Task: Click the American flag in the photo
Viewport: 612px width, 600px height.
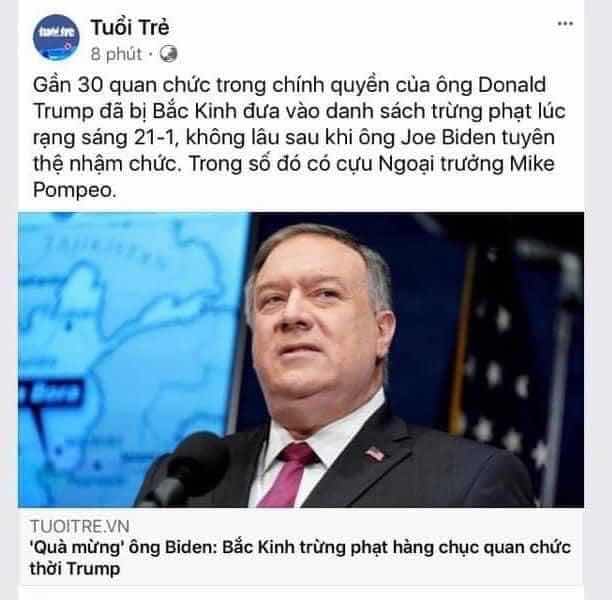Action: [x=515, y=371]
